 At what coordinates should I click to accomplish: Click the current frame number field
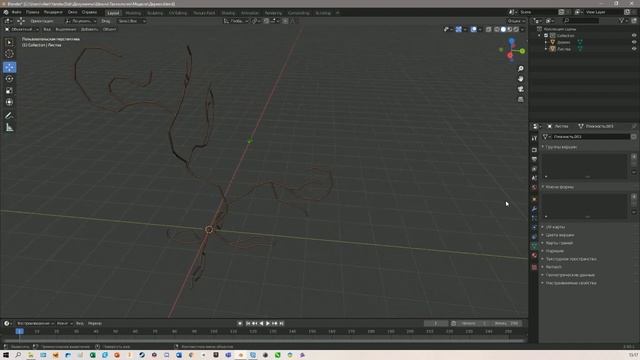(436, 323)
